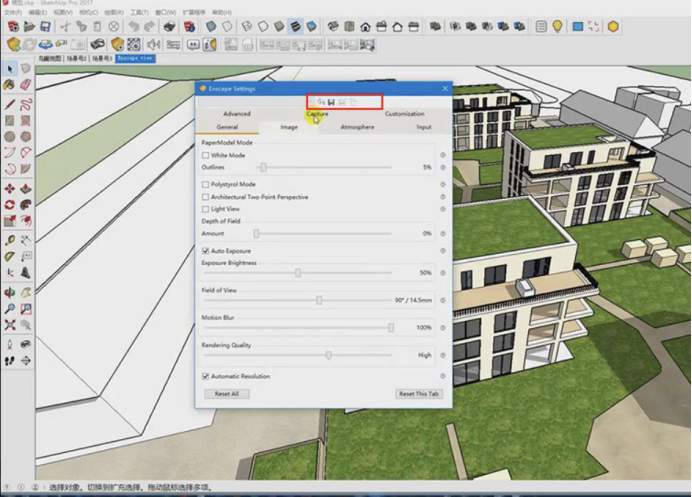The image size is (692, 497).
Task: Click info icon beside Rendering Quality
Action: (x=443, y=355)
